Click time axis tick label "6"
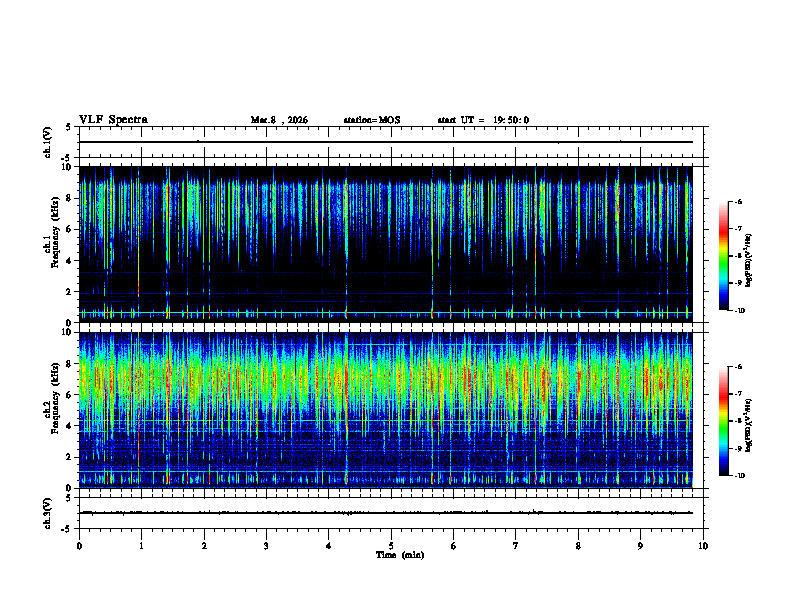The height and width of the screenshot is (612, 792). [x=453, y=546]
